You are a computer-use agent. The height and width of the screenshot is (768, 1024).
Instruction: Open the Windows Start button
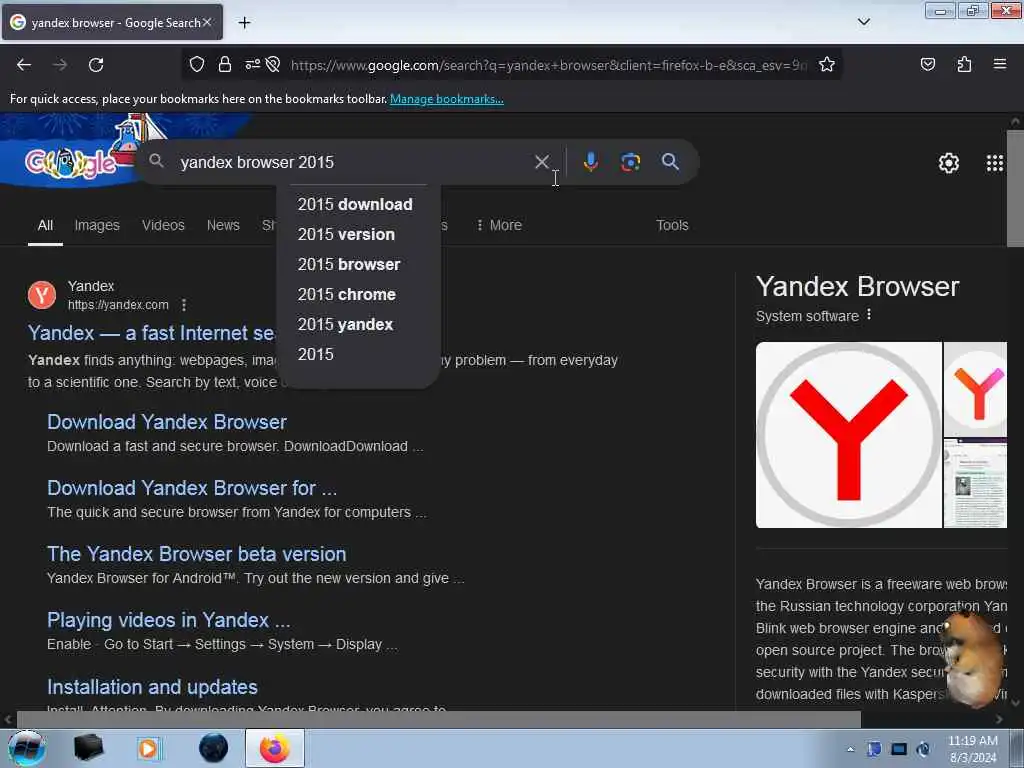click(26, 748)
